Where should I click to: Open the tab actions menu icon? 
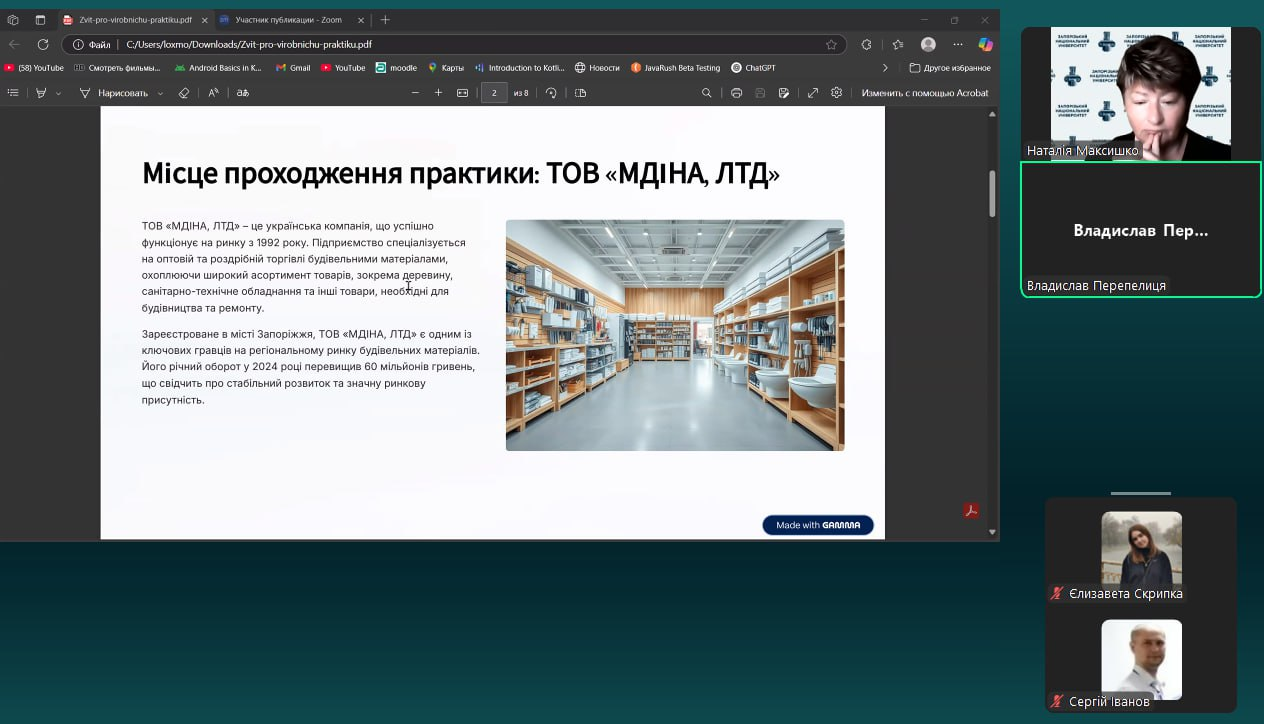tap(40, 20)
